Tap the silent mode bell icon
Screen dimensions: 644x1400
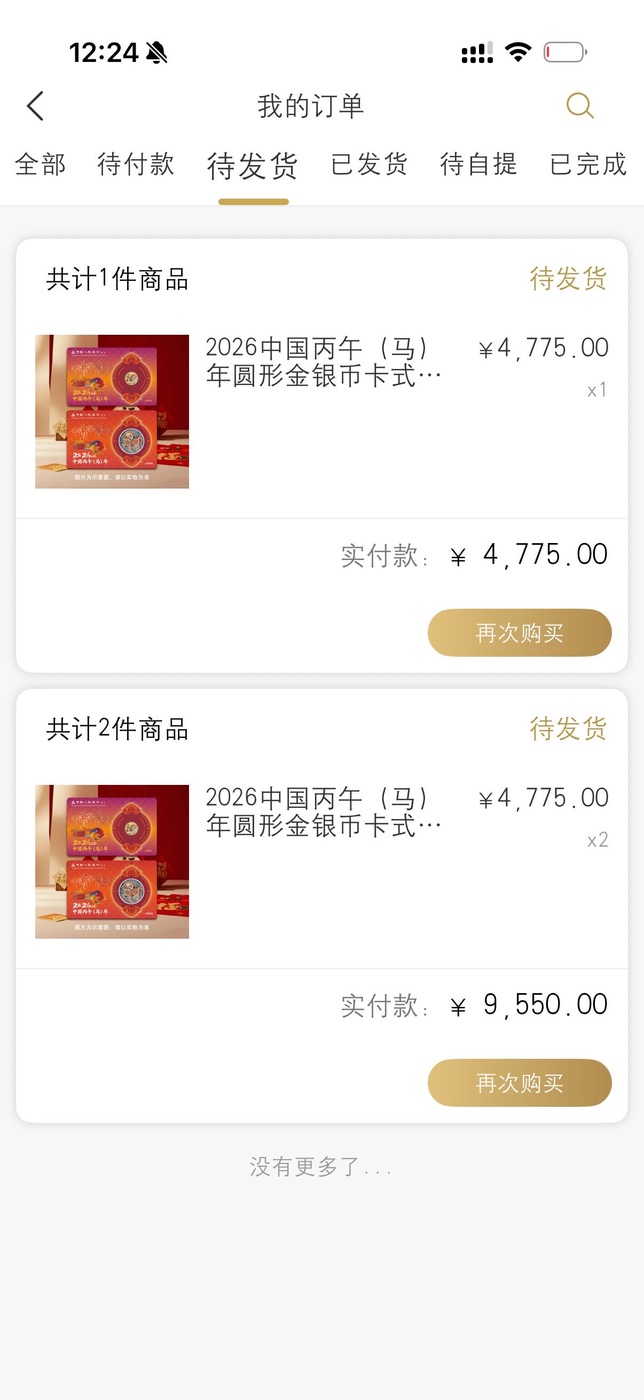157,53
